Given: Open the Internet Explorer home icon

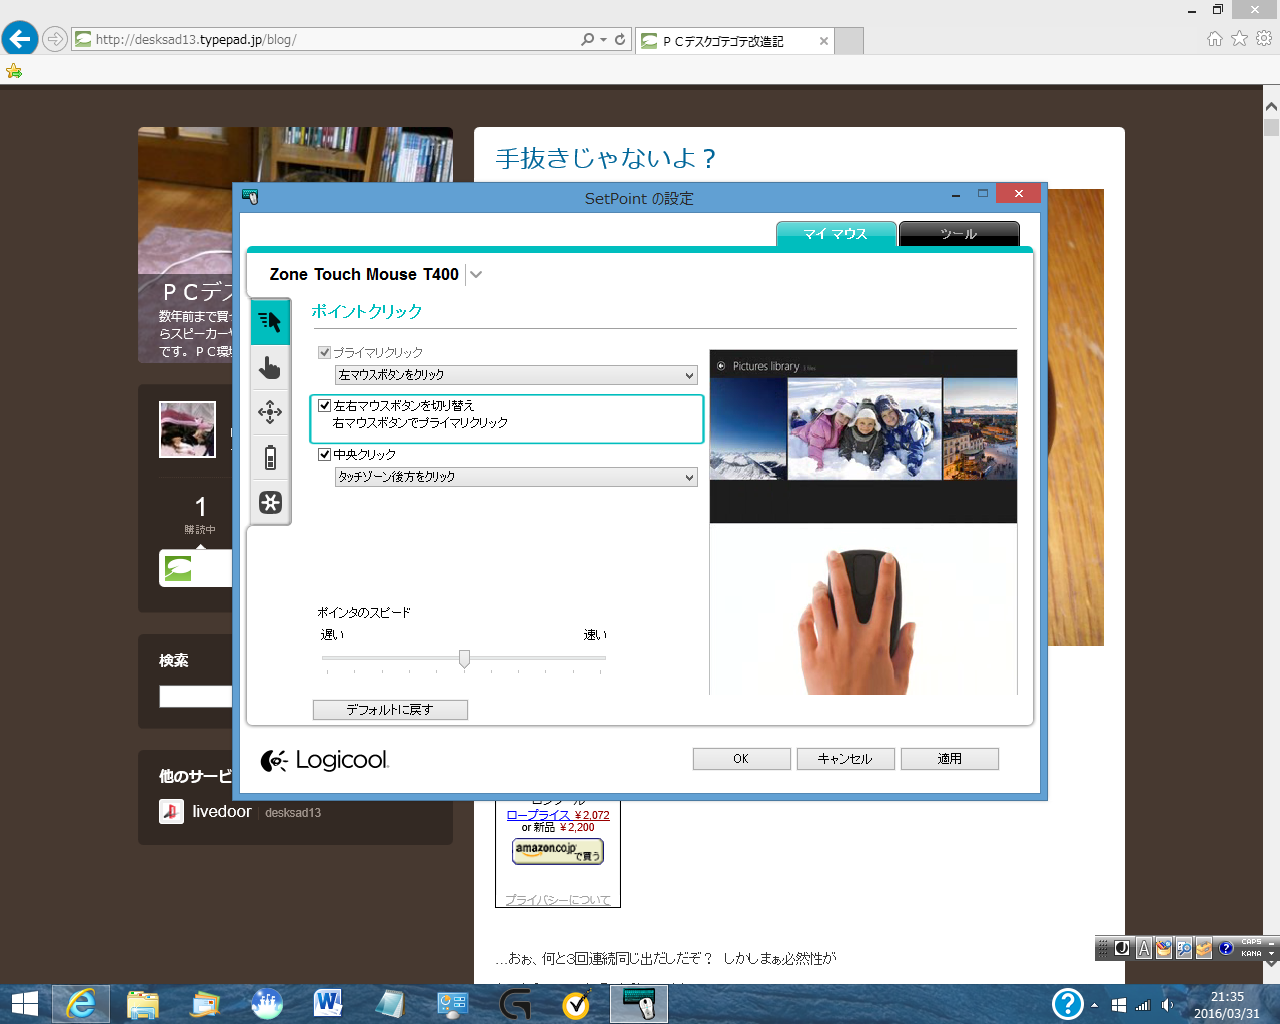Looking at the screenshot, I should [1215, 39].
